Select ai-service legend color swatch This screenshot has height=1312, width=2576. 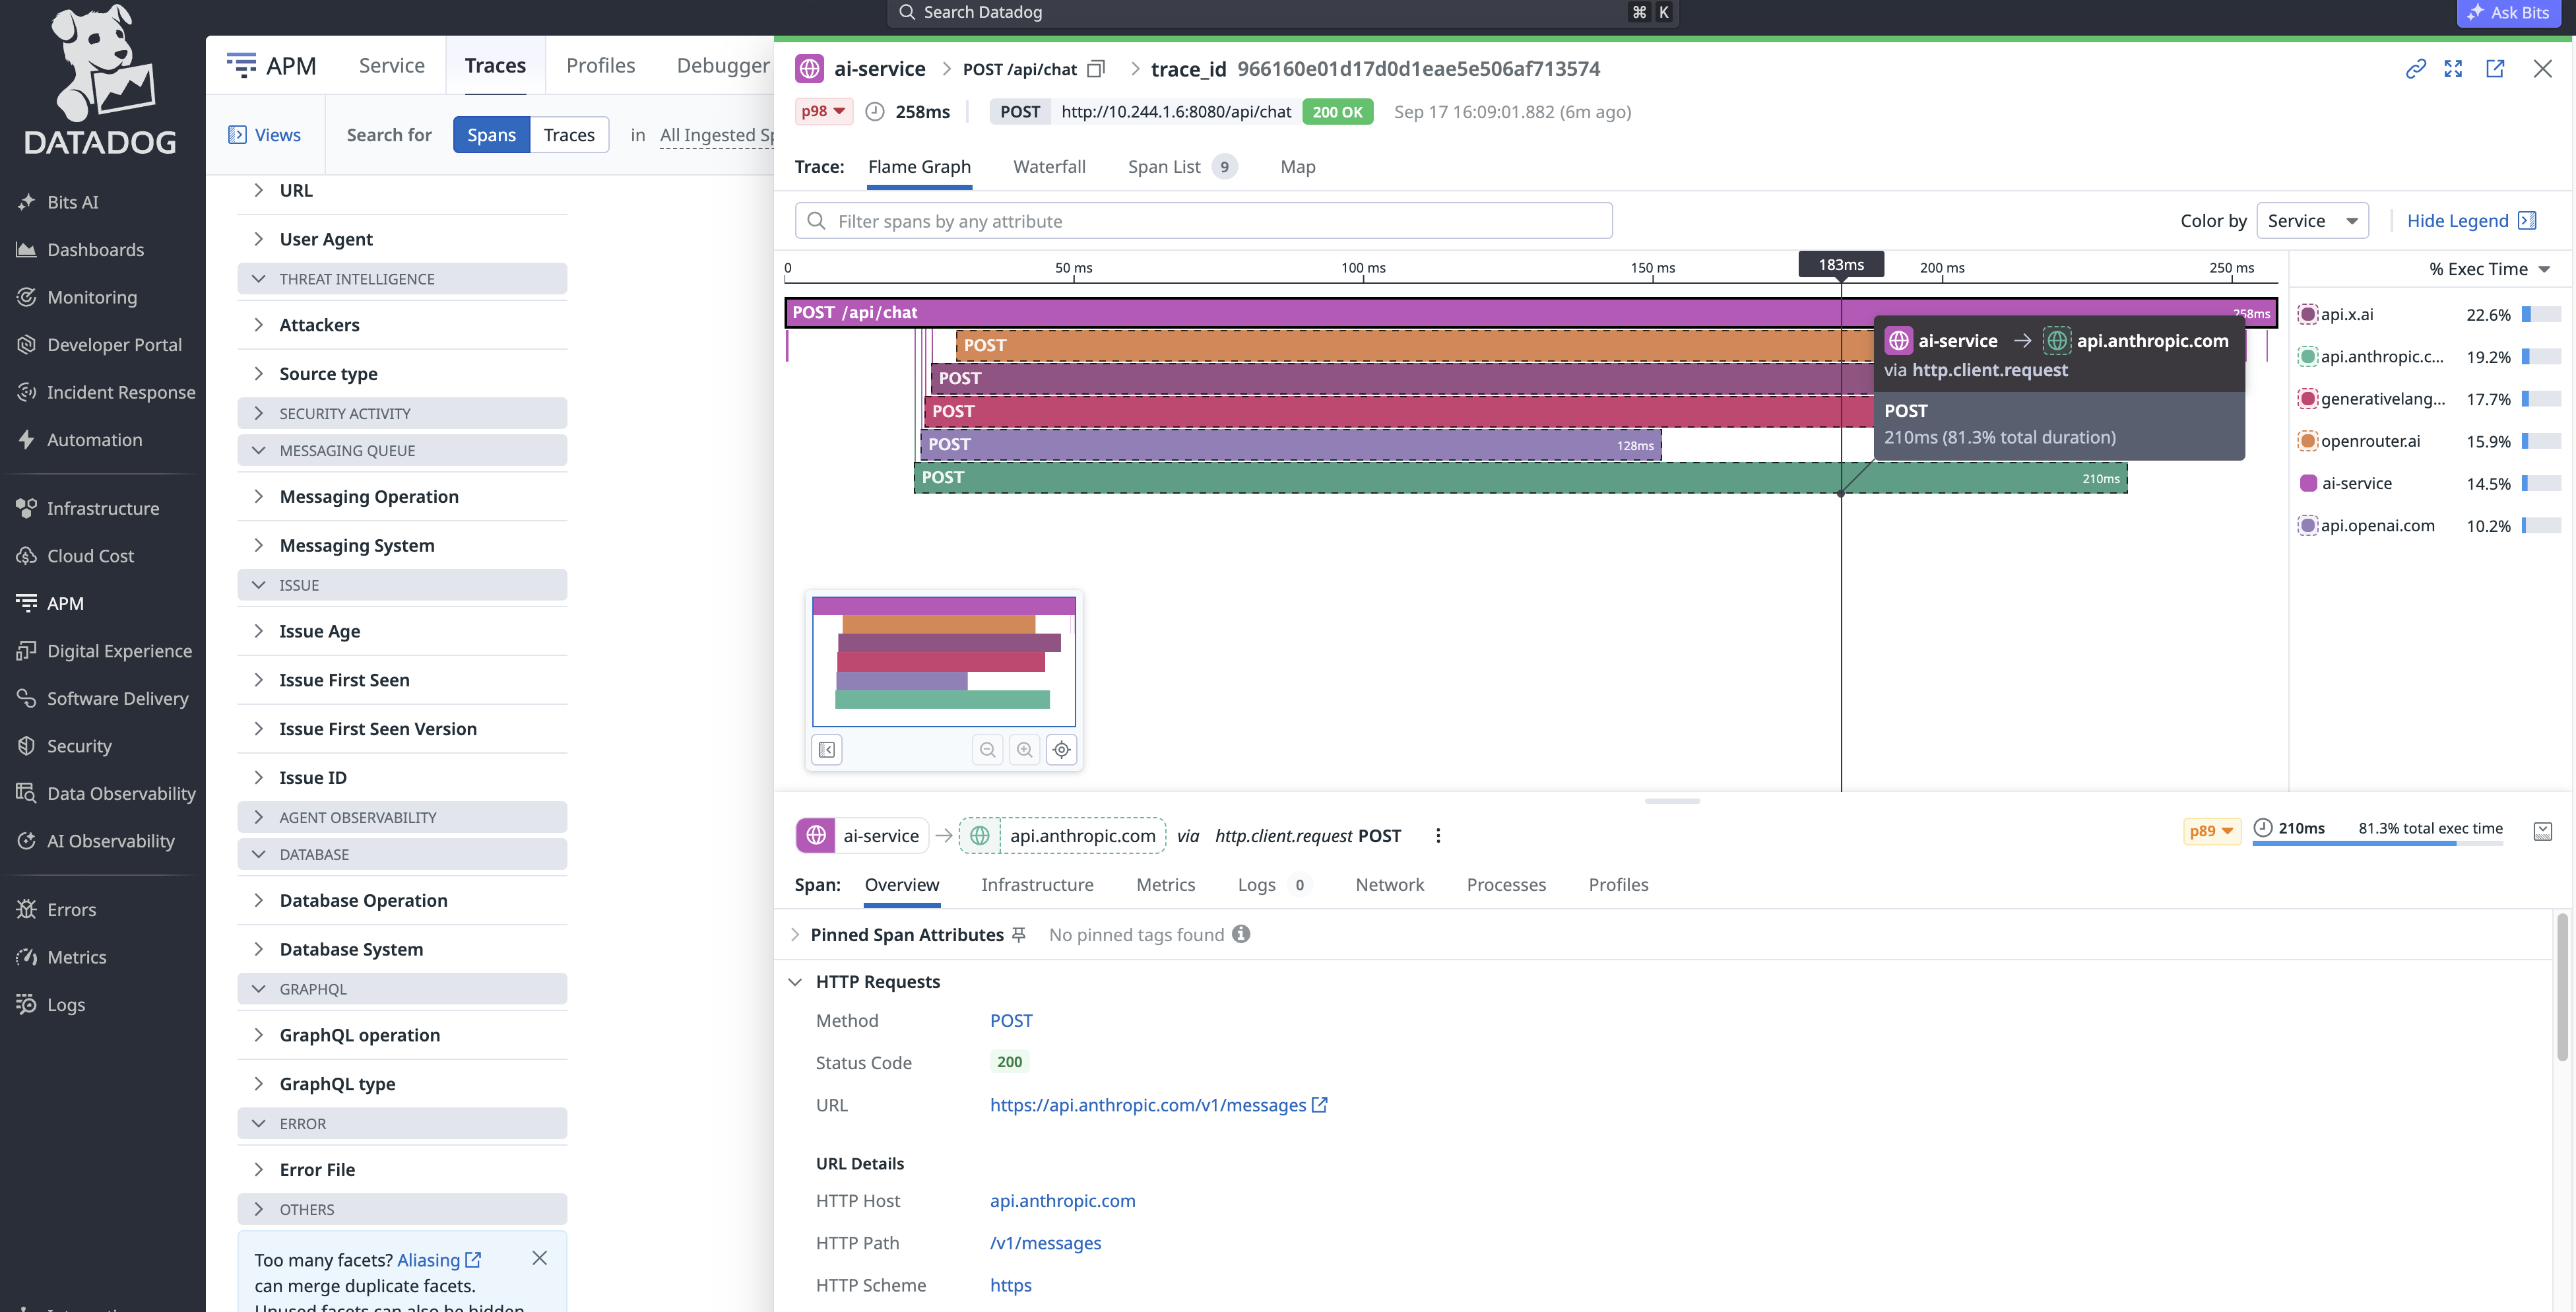[x=2307, y=483]
